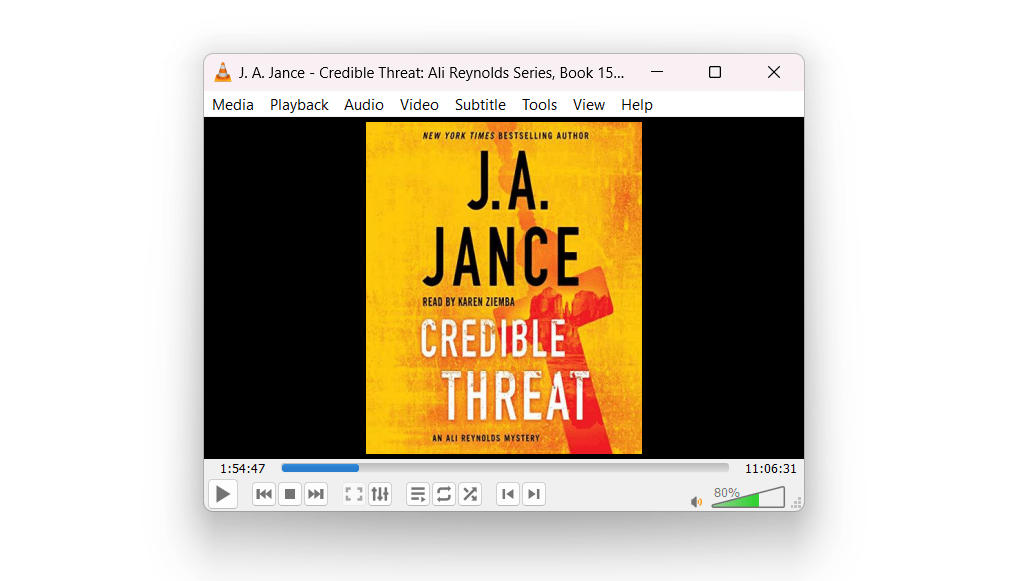Toggle the playlist view icon
Image resolution: width=1012 pixels, height=581 pixels.
point(418,494)
